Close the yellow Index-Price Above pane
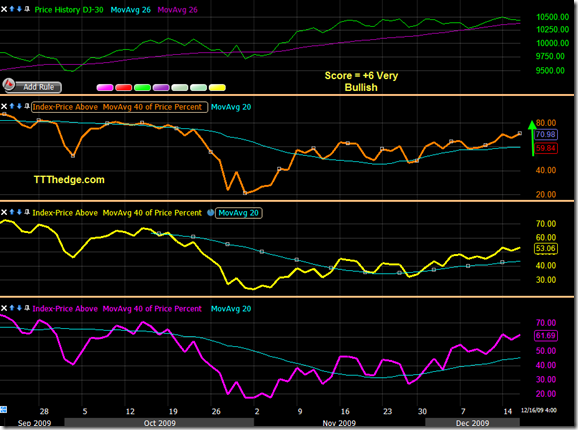The image size is (578, 430). click(x=4, y=212)
